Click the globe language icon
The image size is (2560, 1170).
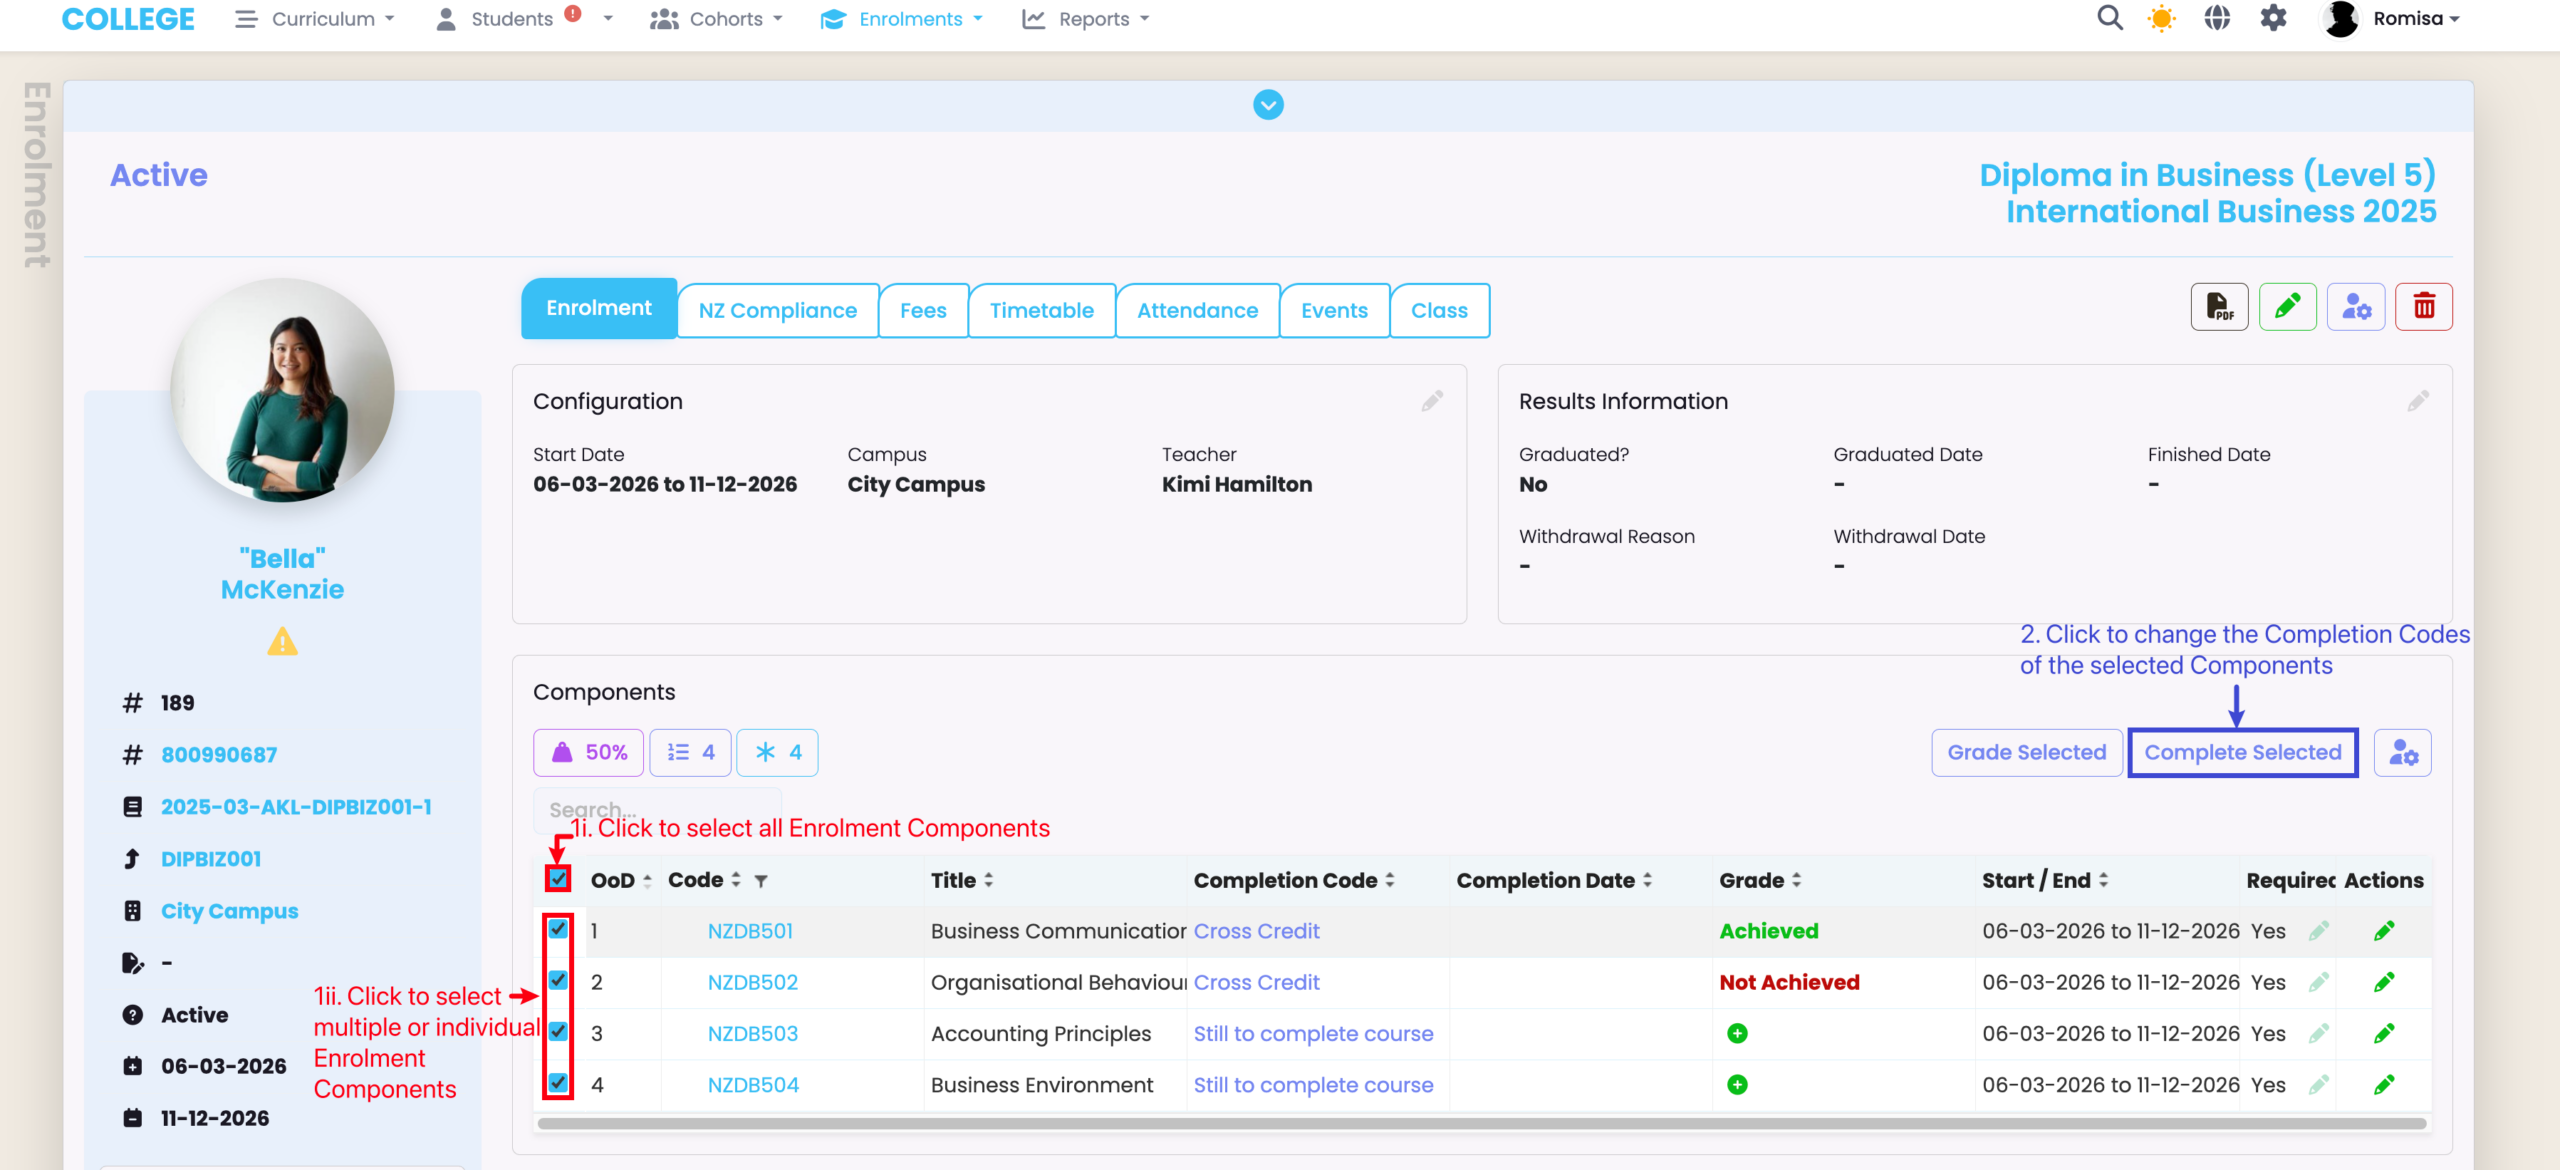(x=2217, y=19)
